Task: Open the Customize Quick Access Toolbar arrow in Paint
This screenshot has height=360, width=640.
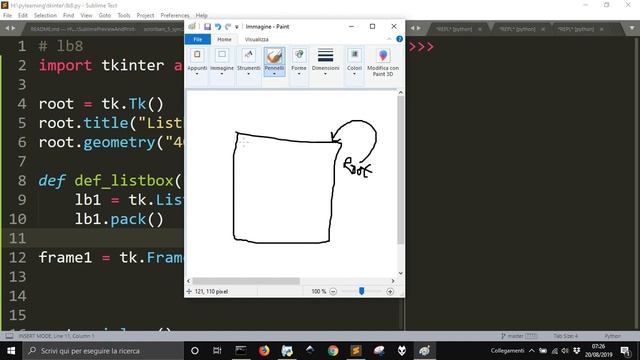Action: point(237,27)
